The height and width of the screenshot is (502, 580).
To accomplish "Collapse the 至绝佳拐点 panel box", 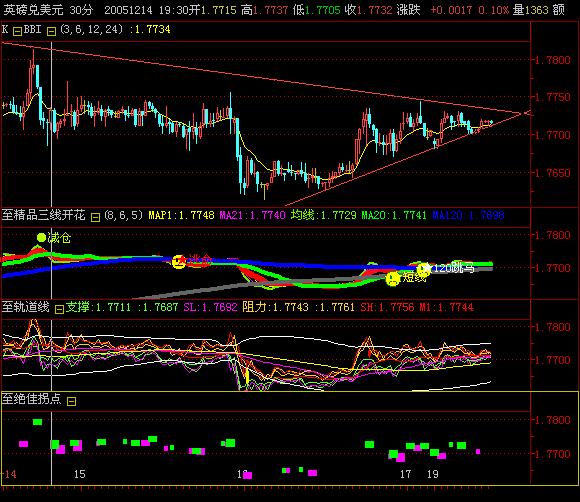I will [71, 401].
